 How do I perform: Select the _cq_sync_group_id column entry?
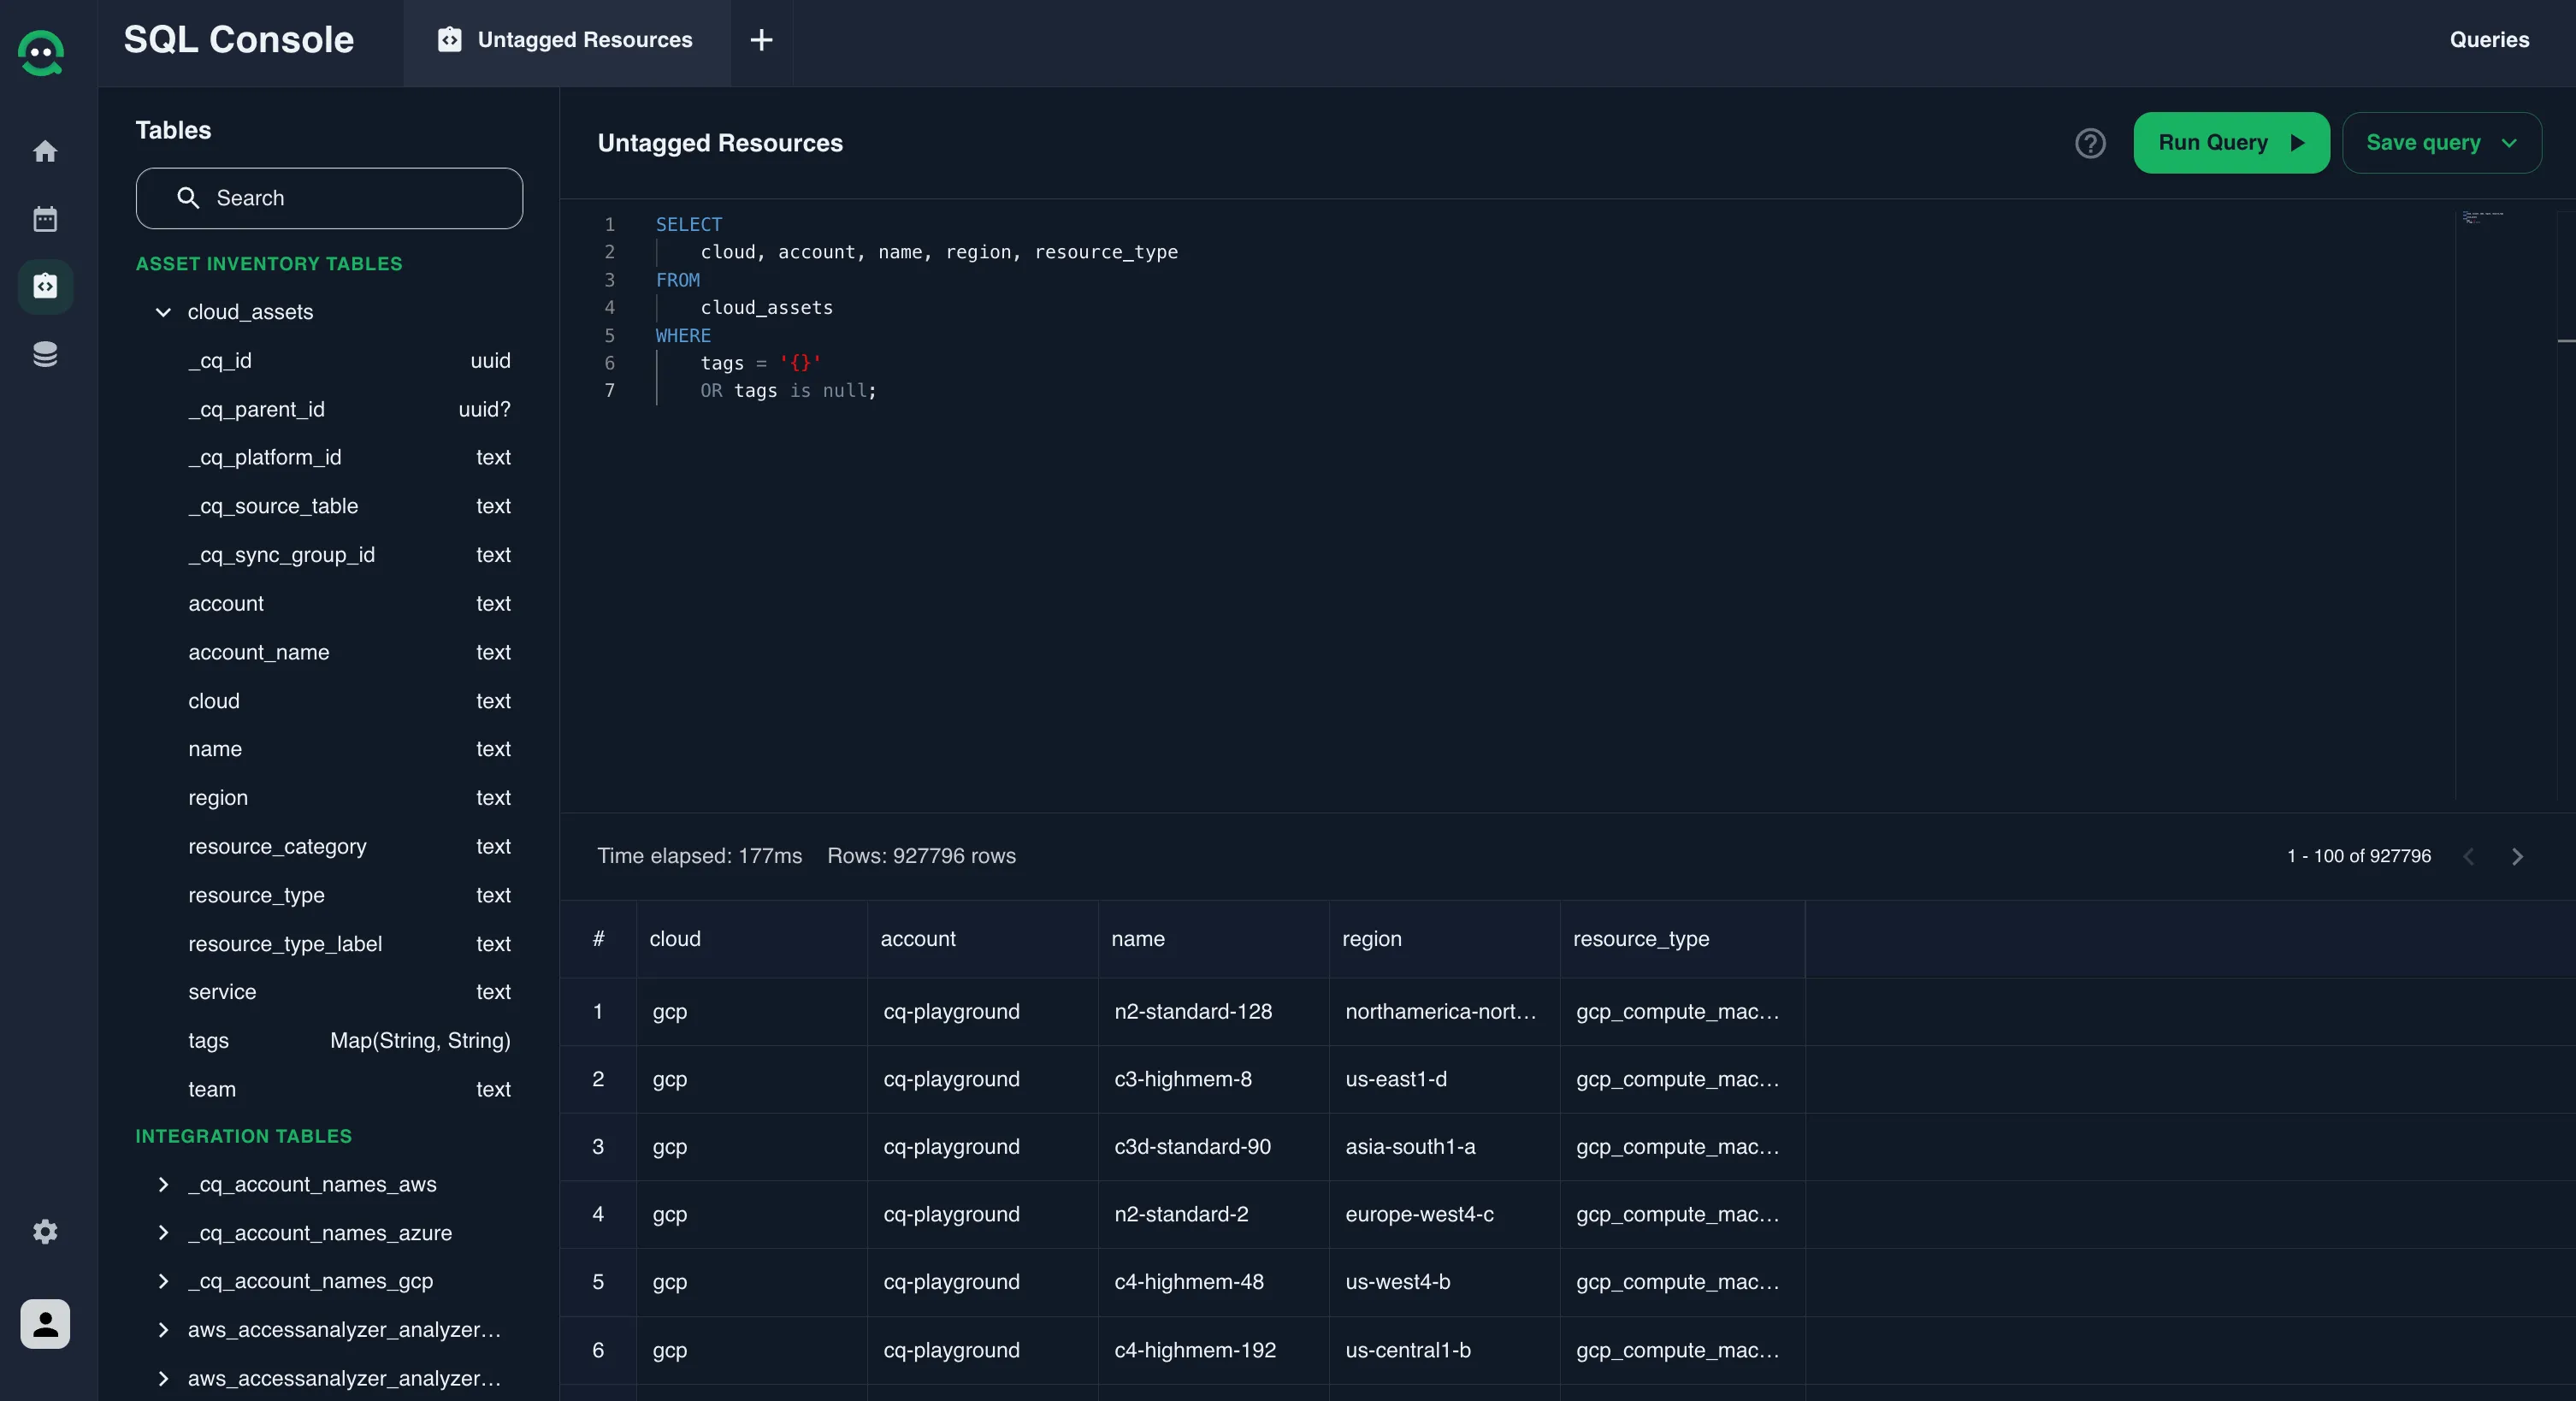(349, 555)
